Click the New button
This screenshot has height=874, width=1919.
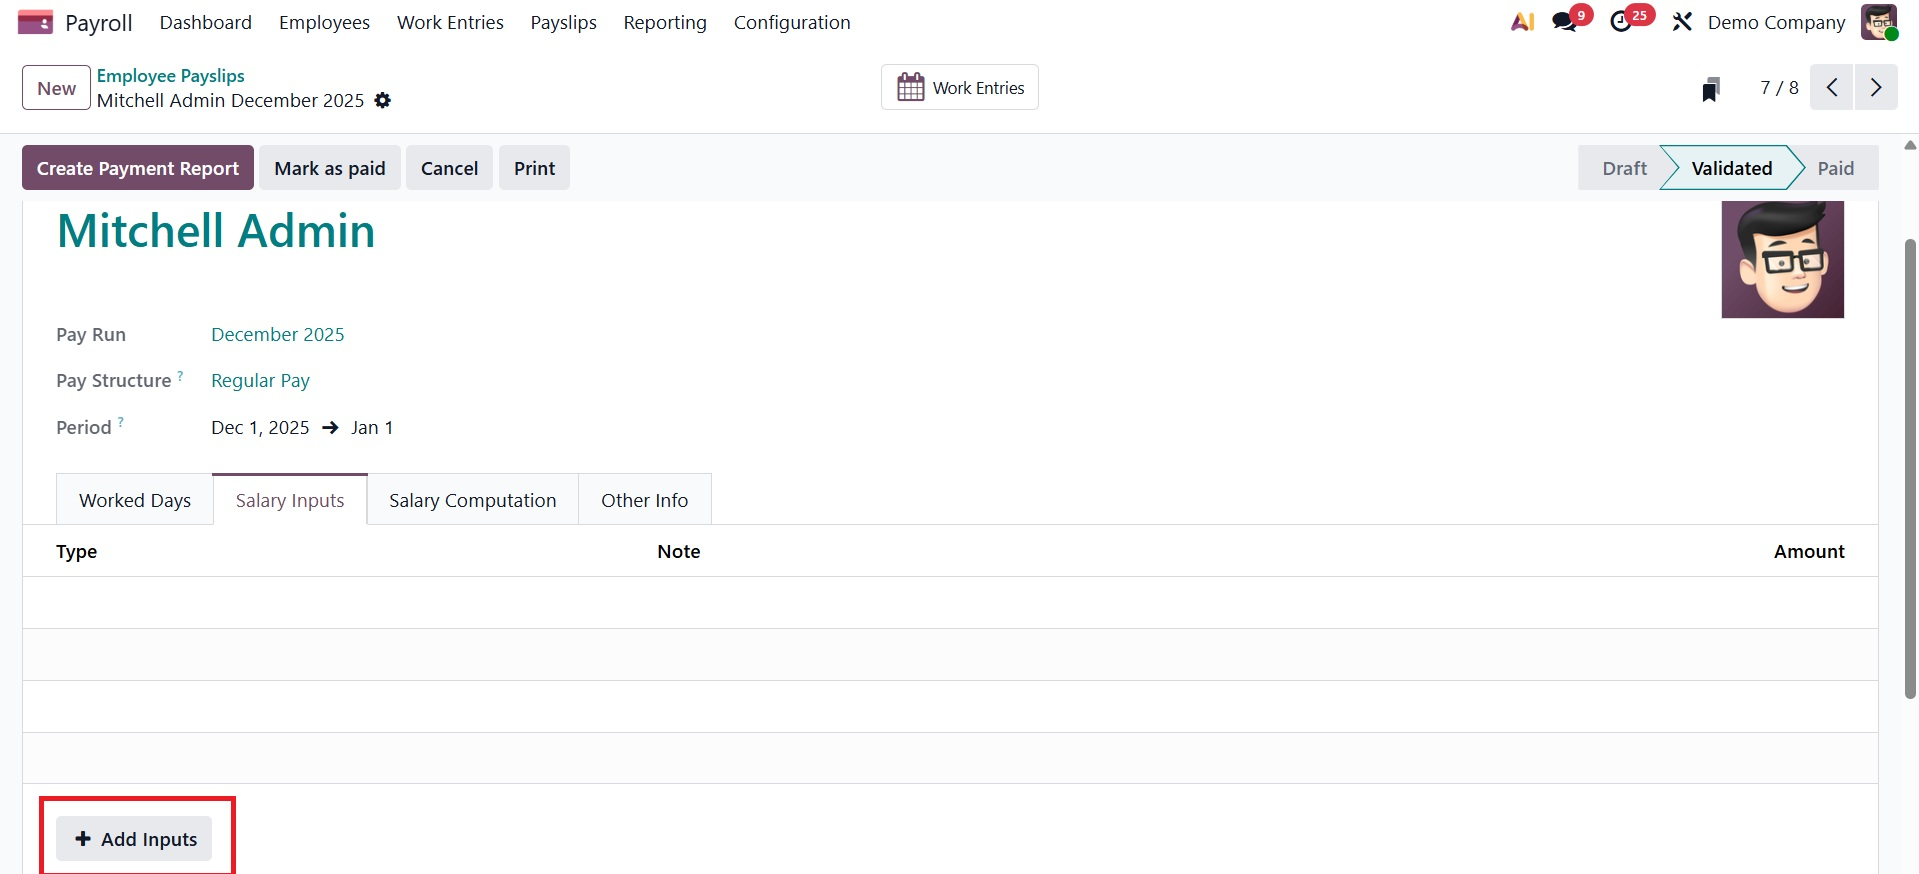[56, 88]
